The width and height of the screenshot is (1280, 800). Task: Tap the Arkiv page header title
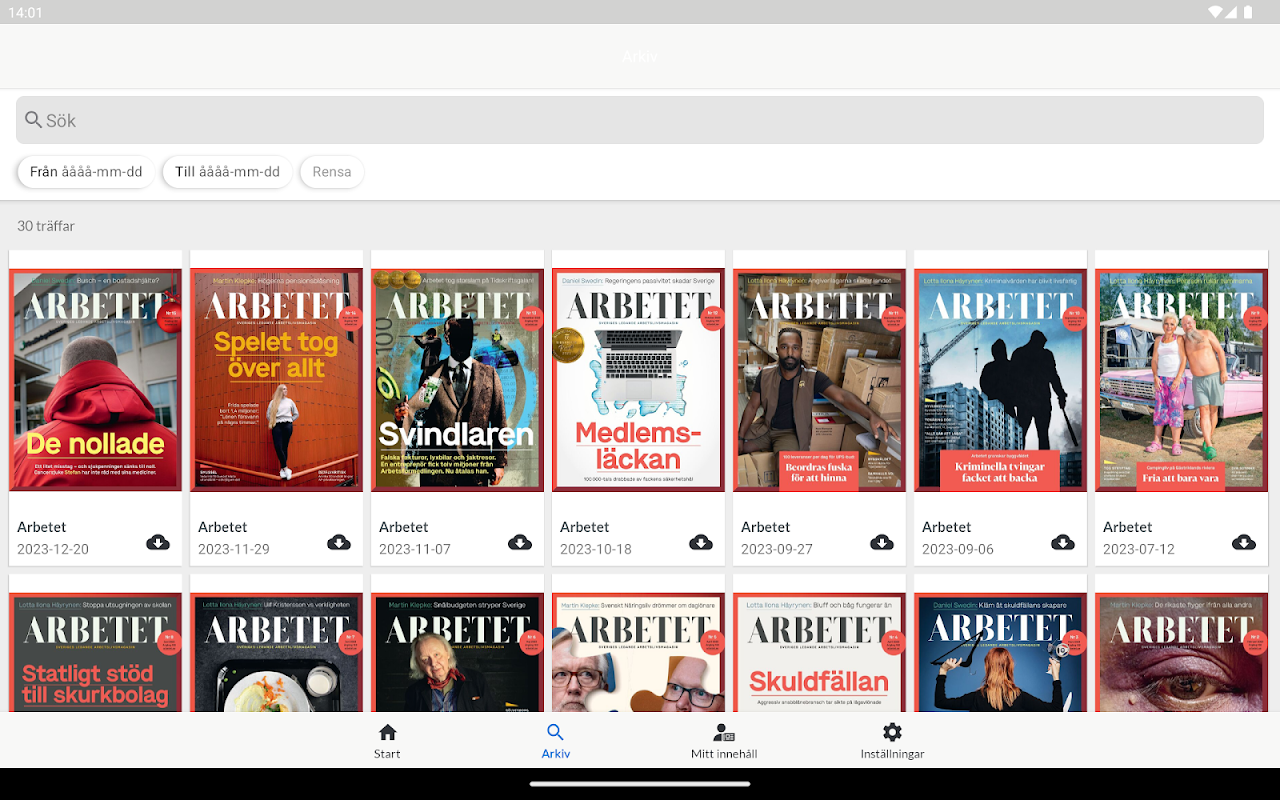(640, 56)
